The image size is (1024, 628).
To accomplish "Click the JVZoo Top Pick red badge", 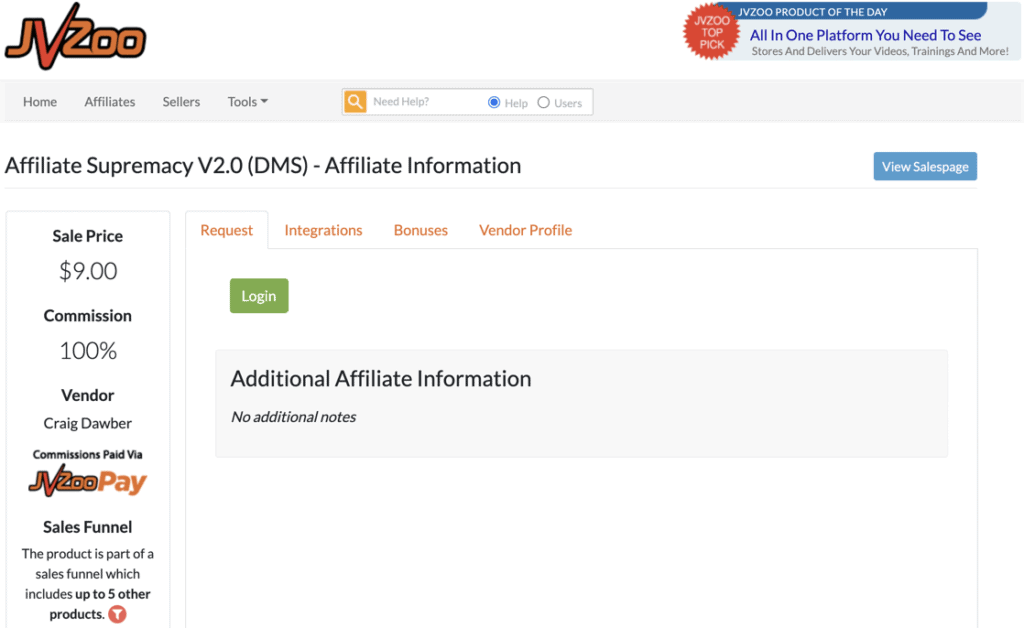I will click(711, 32).
